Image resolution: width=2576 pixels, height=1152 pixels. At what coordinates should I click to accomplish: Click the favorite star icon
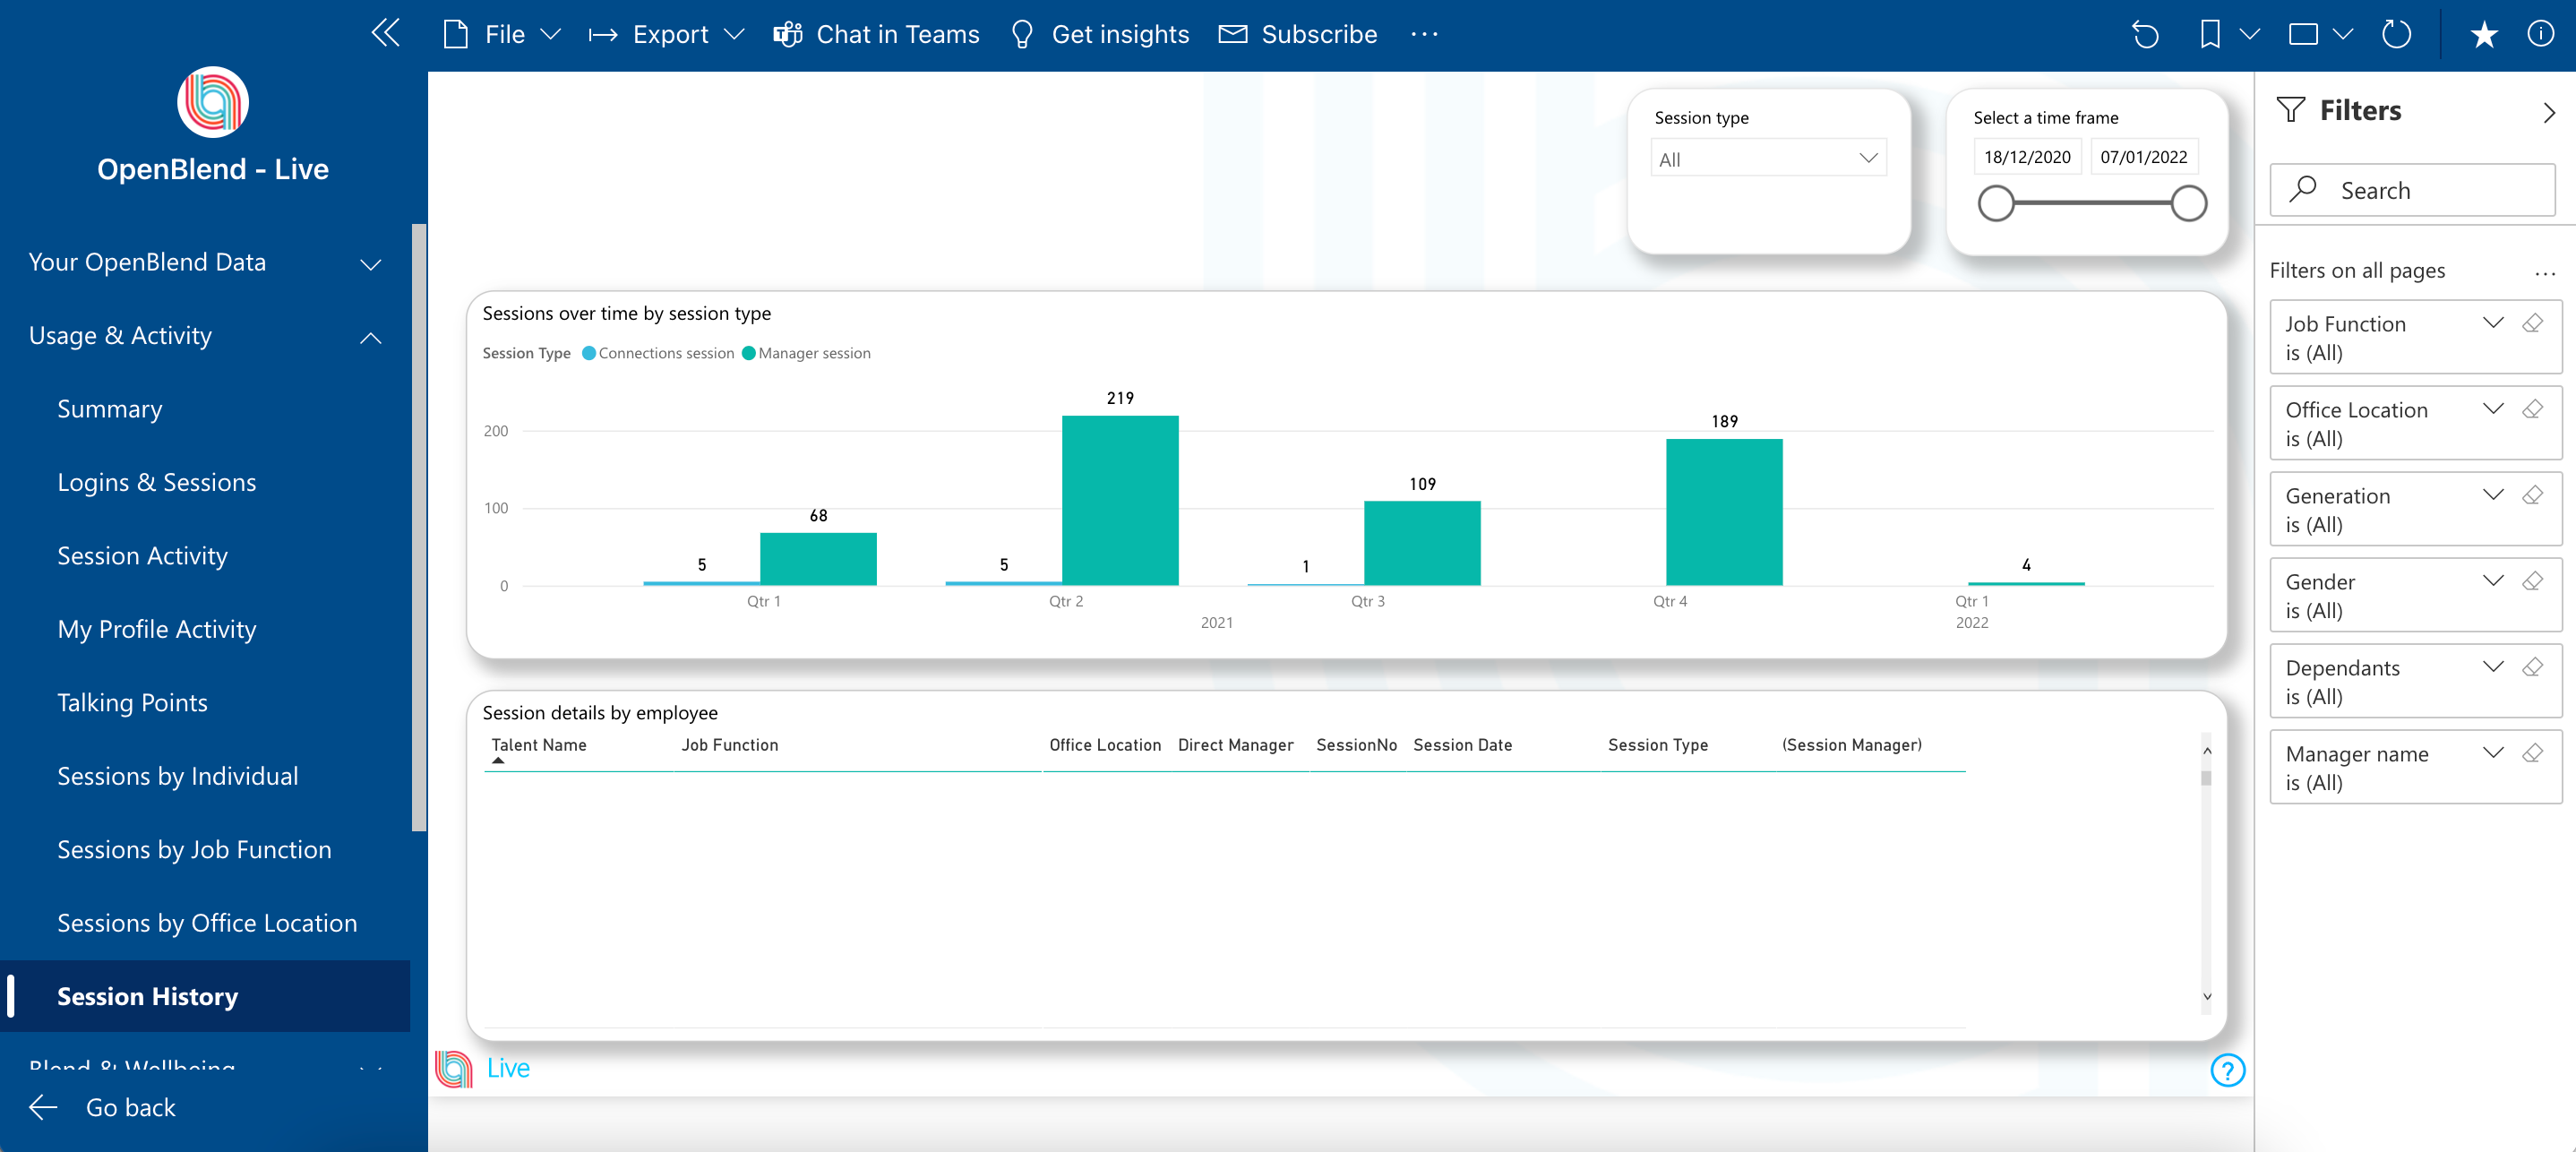click(2484, 35)
